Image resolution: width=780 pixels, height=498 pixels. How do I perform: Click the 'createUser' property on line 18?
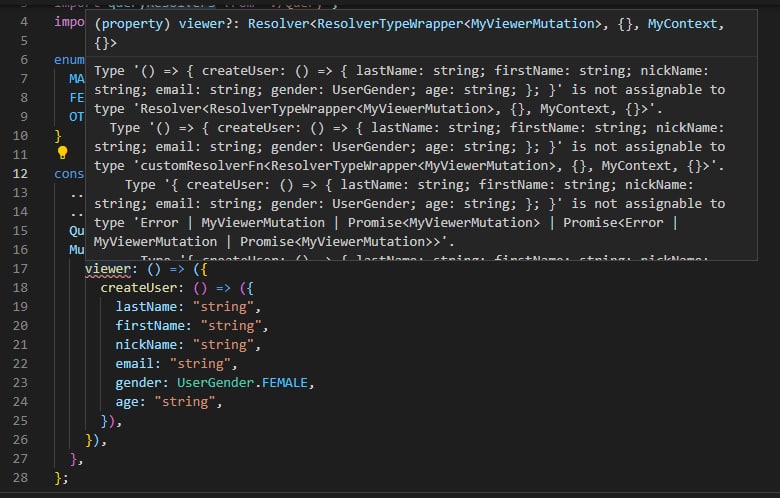[138, 288]
